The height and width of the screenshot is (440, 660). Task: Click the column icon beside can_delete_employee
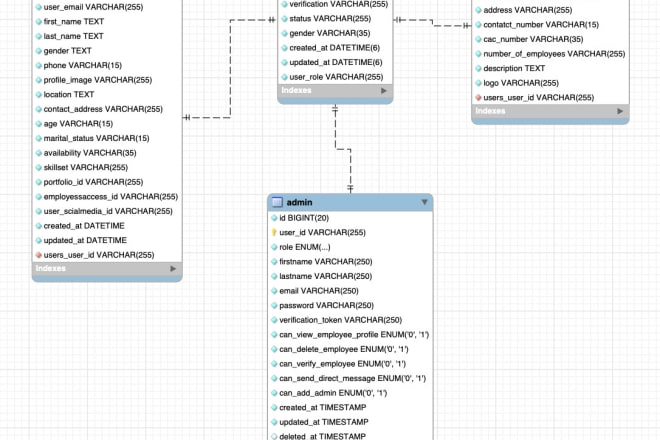[x=274, y=349]
